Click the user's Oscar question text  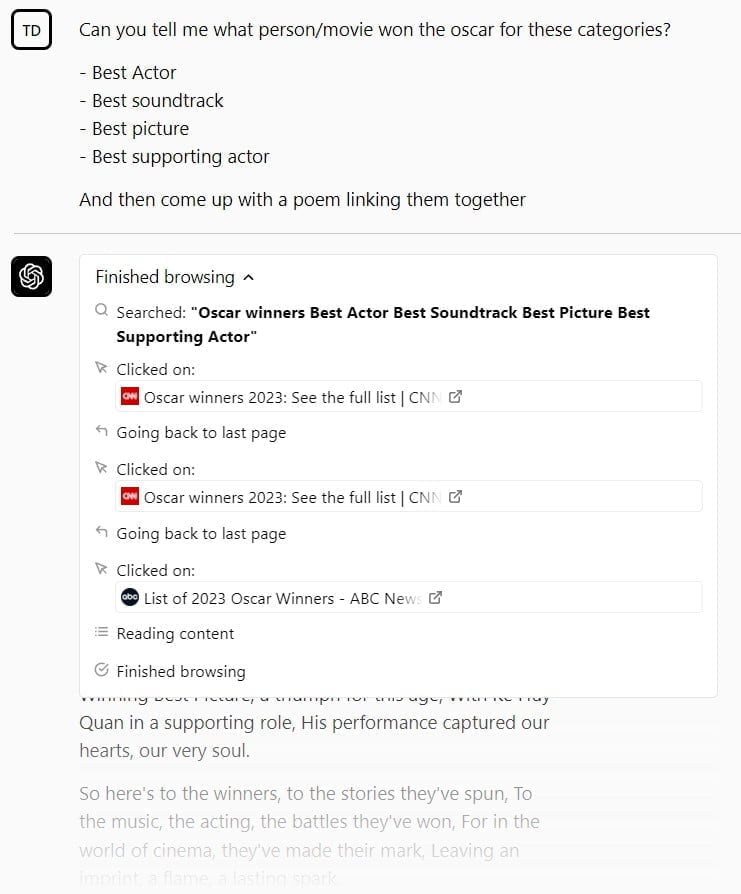tap(374, 29)
